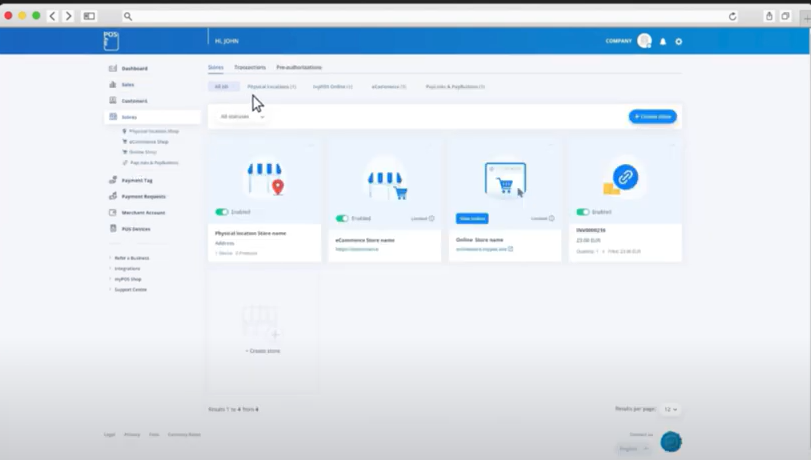Click the browser search magnifier icon
Screen dimensions: 811x460
click(128, 17)
